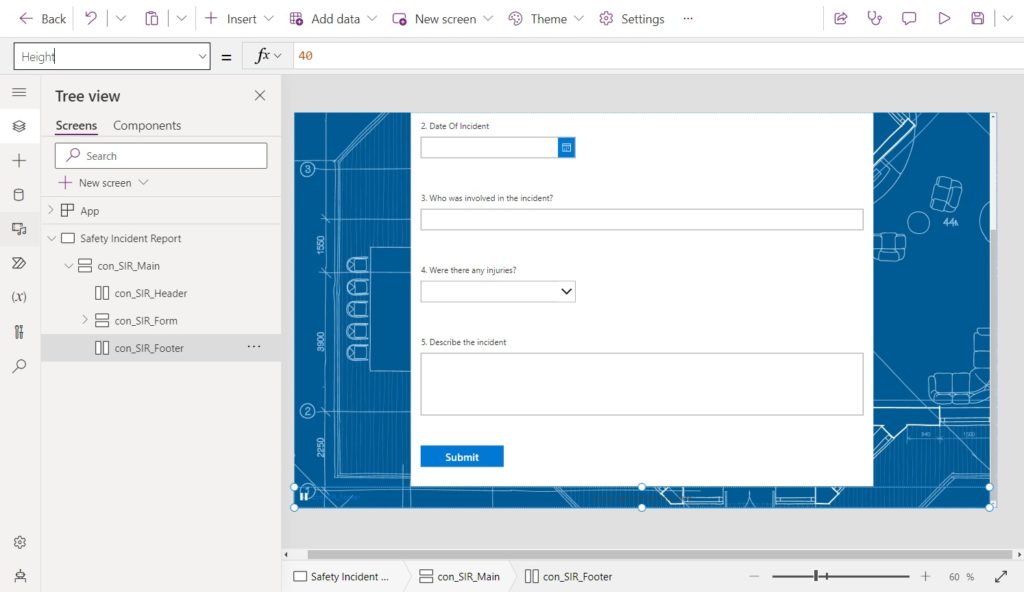Open the Insert panel using the plus icon
Screen dimensions: 1024x592
[x=20, y=160]
